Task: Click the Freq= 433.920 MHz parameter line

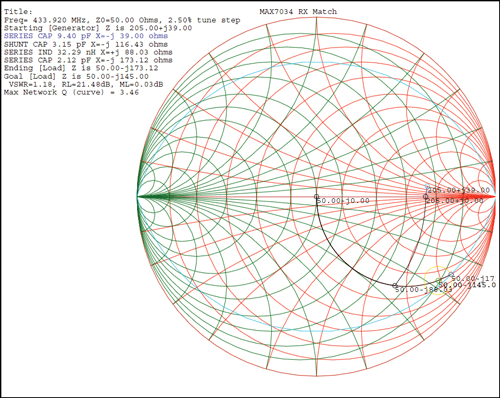Action: [x=122, y=20]
